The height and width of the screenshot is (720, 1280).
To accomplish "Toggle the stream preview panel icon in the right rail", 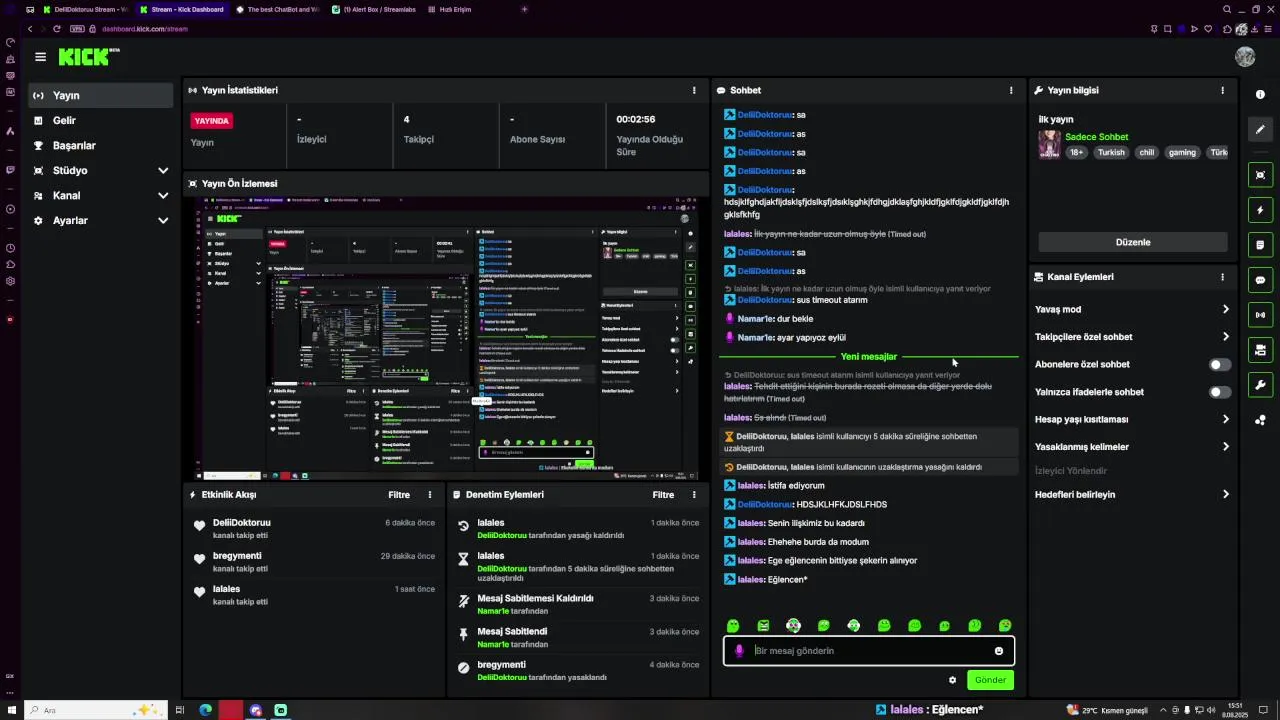I will [x=1260, y=175].
